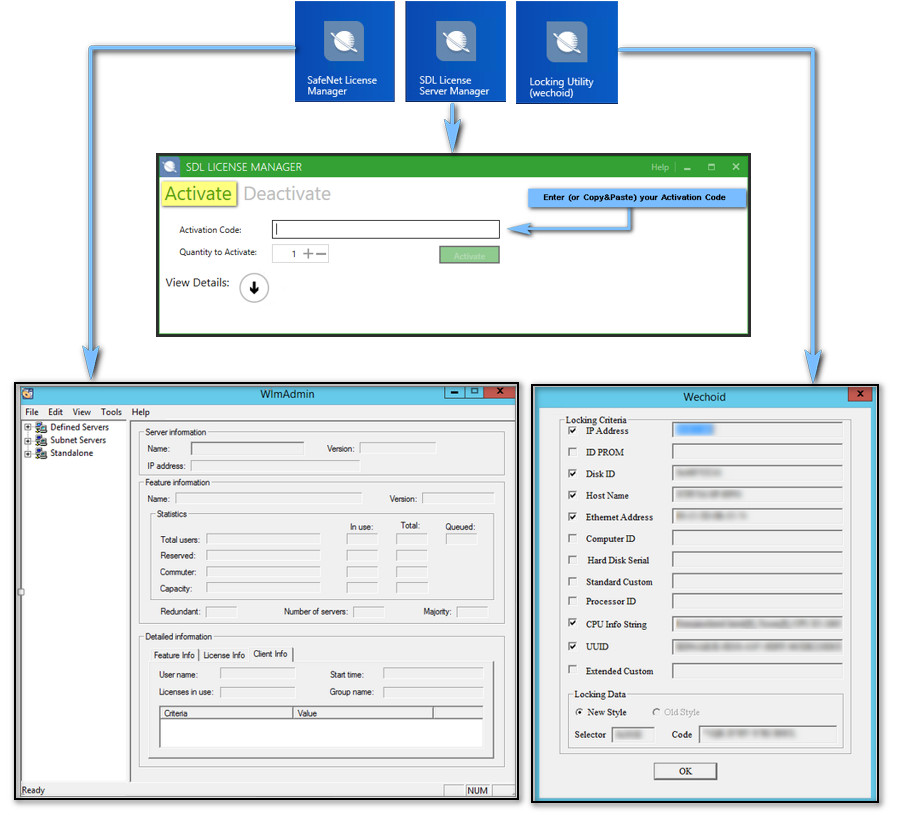Focus the Activation Code input field
Image resolution: width=898 pixels, height=815 pixels.
[385, 229]
